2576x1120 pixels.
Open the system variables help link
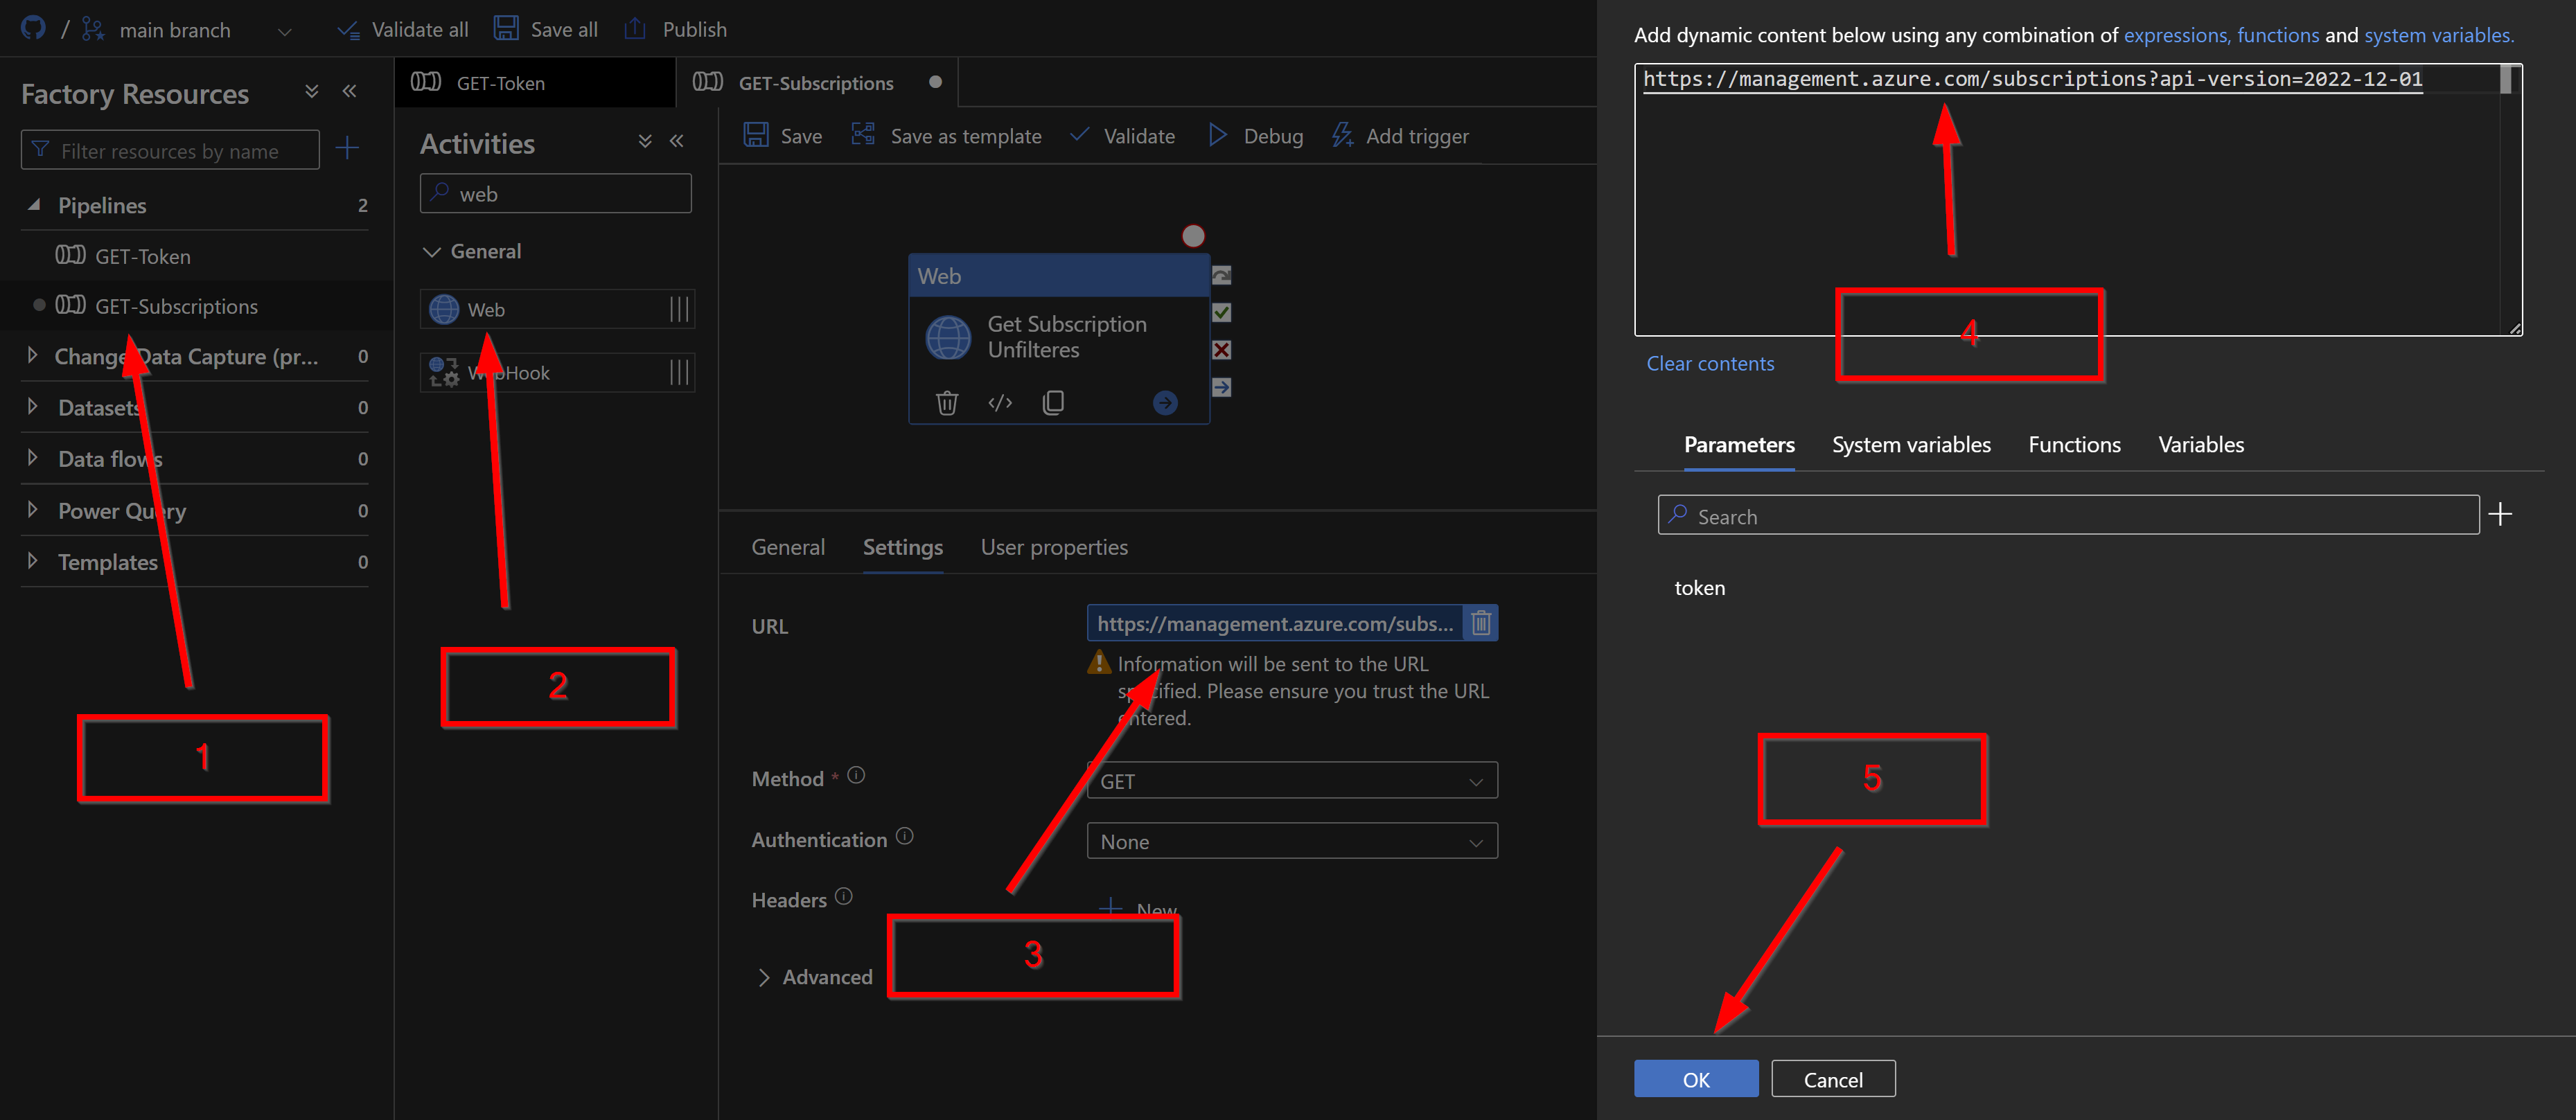coord(2438,35)
